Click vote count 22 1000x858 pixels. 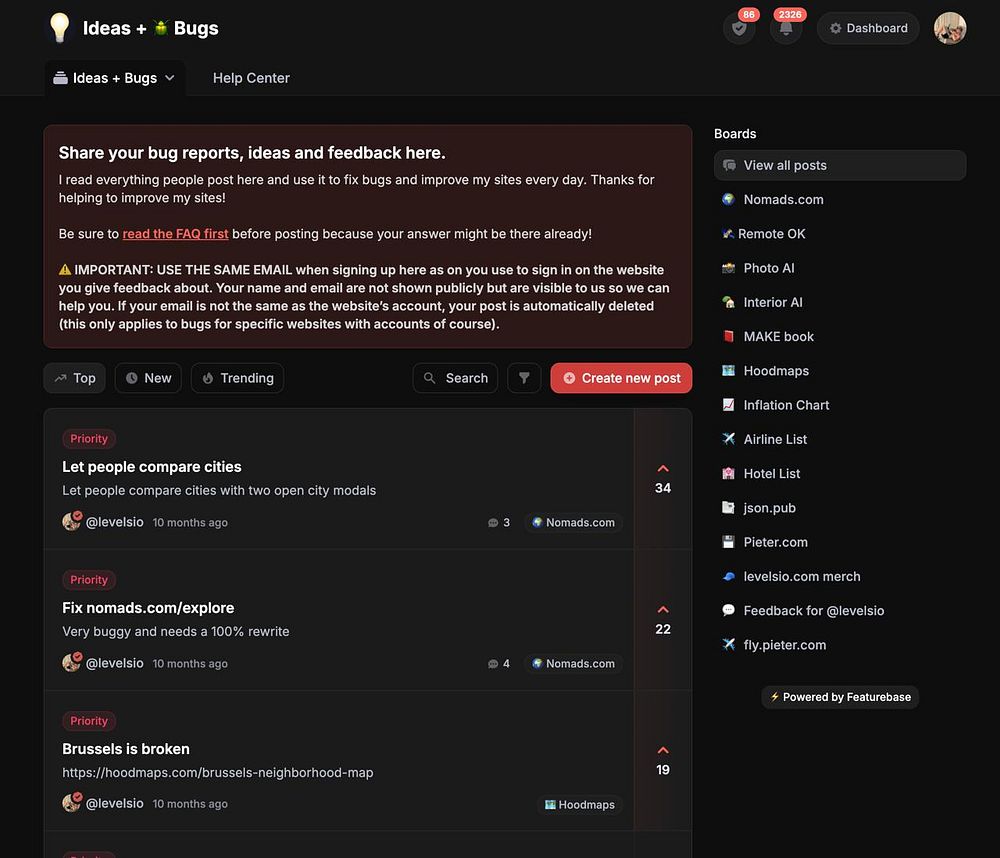click(x=663, y=629)
